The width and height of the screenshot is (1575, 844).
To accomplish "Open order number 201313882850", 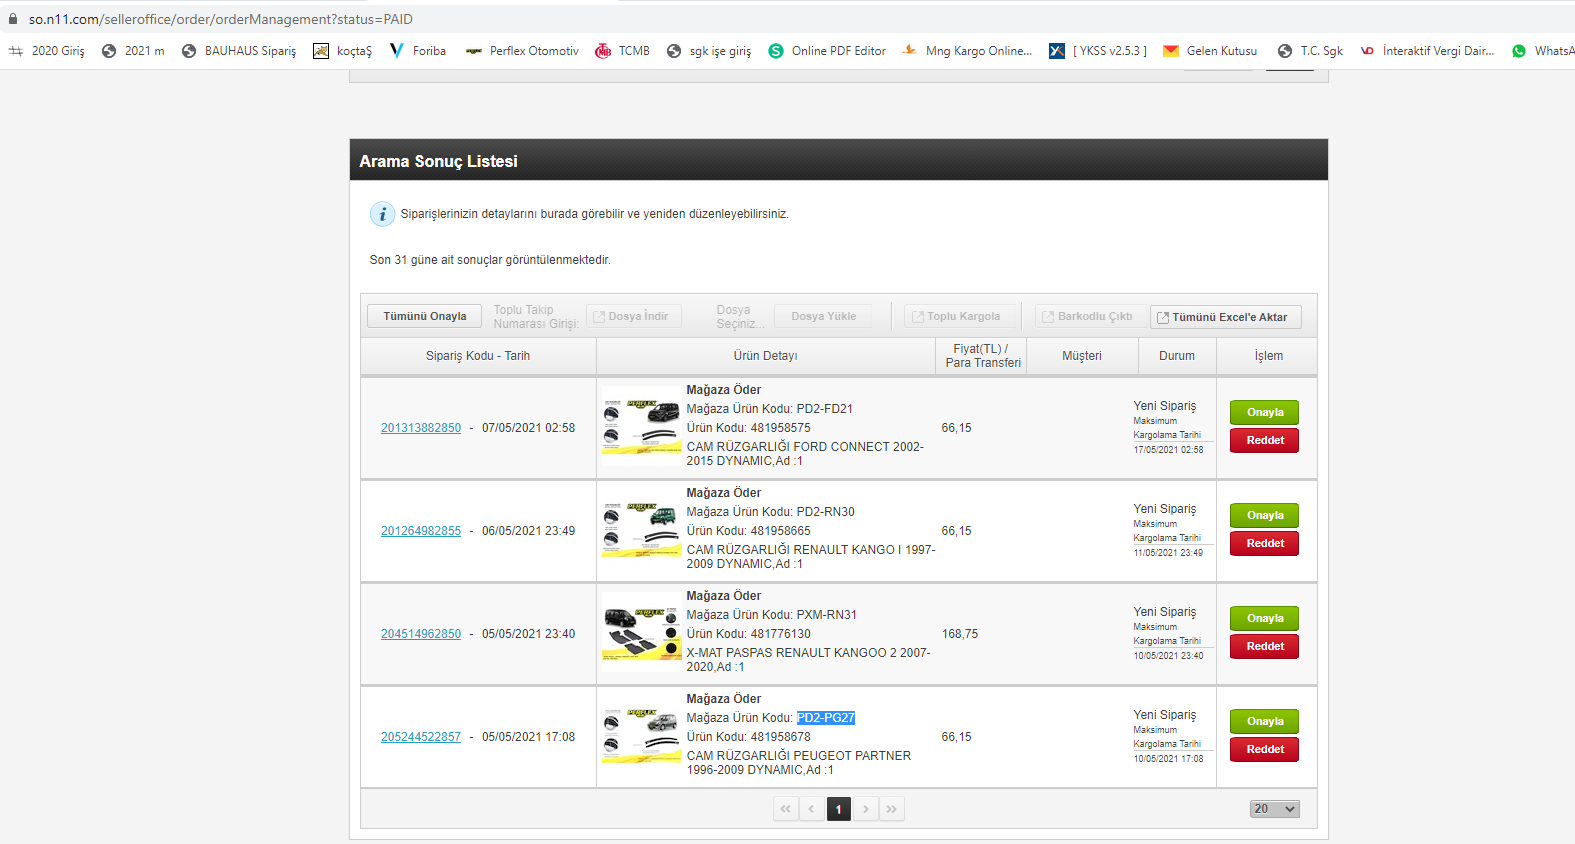I will 420,428.
